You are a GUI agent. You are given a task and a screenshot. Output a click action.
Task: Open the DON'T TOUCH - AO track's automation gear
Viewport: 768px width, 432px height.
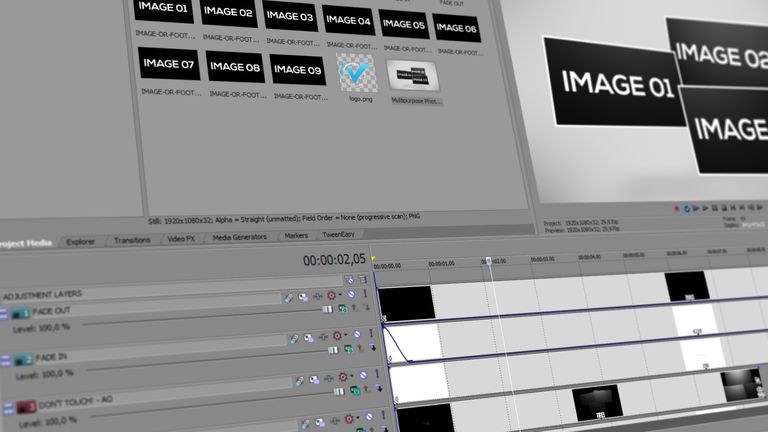[x=343, y=377]
